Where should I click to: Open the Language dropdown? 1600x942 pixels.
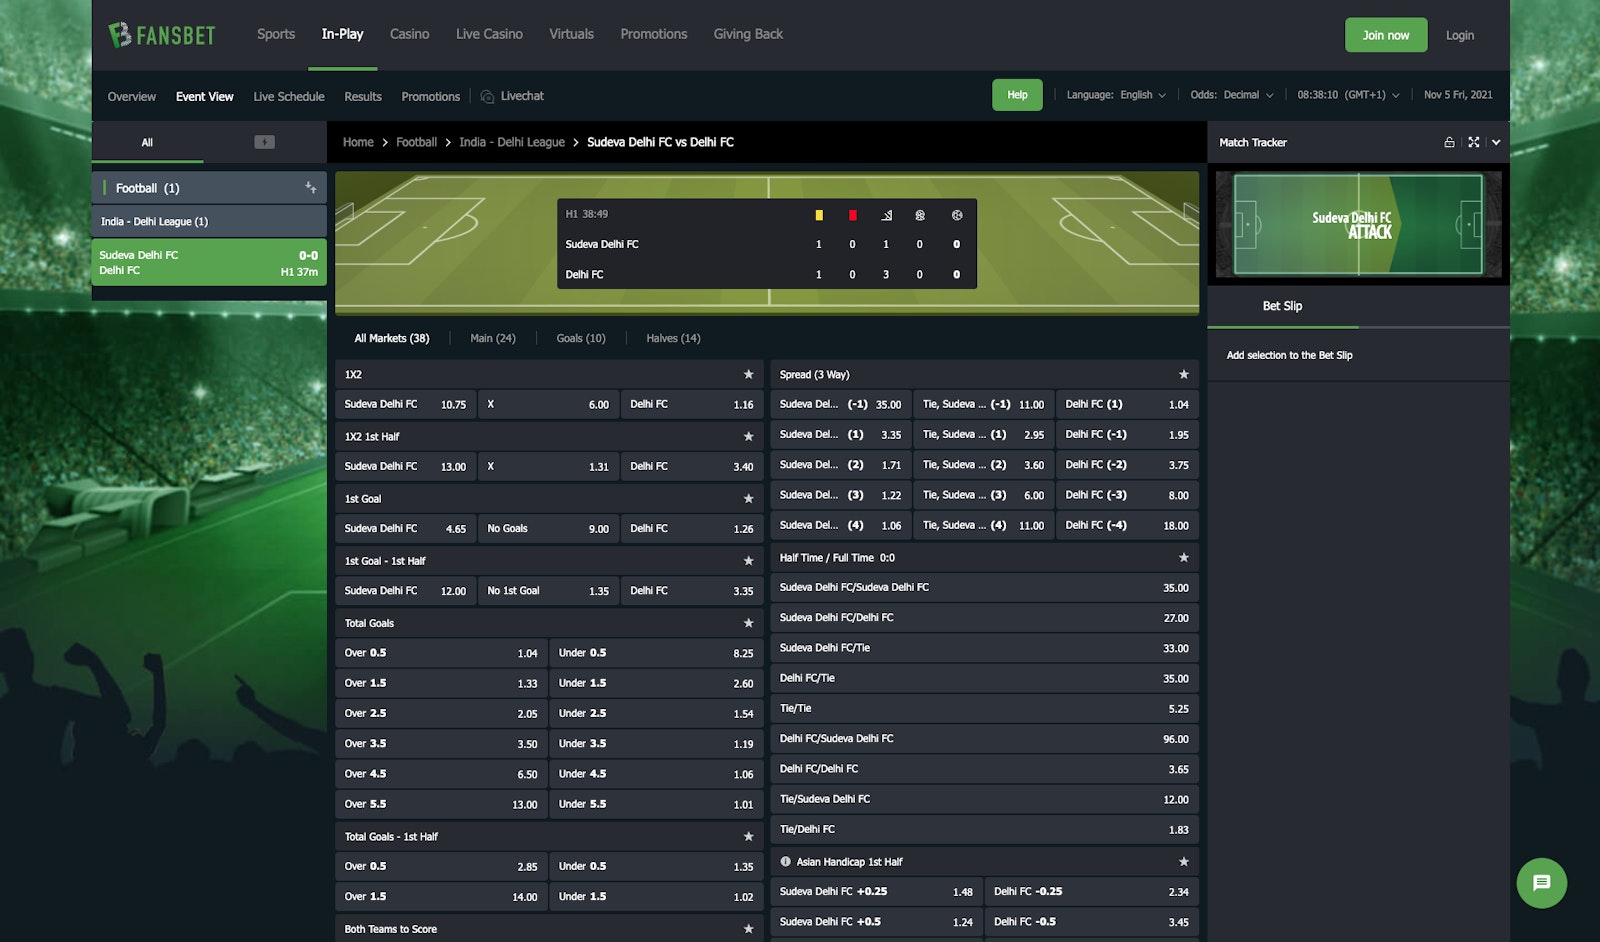[x=1116, y=95]
